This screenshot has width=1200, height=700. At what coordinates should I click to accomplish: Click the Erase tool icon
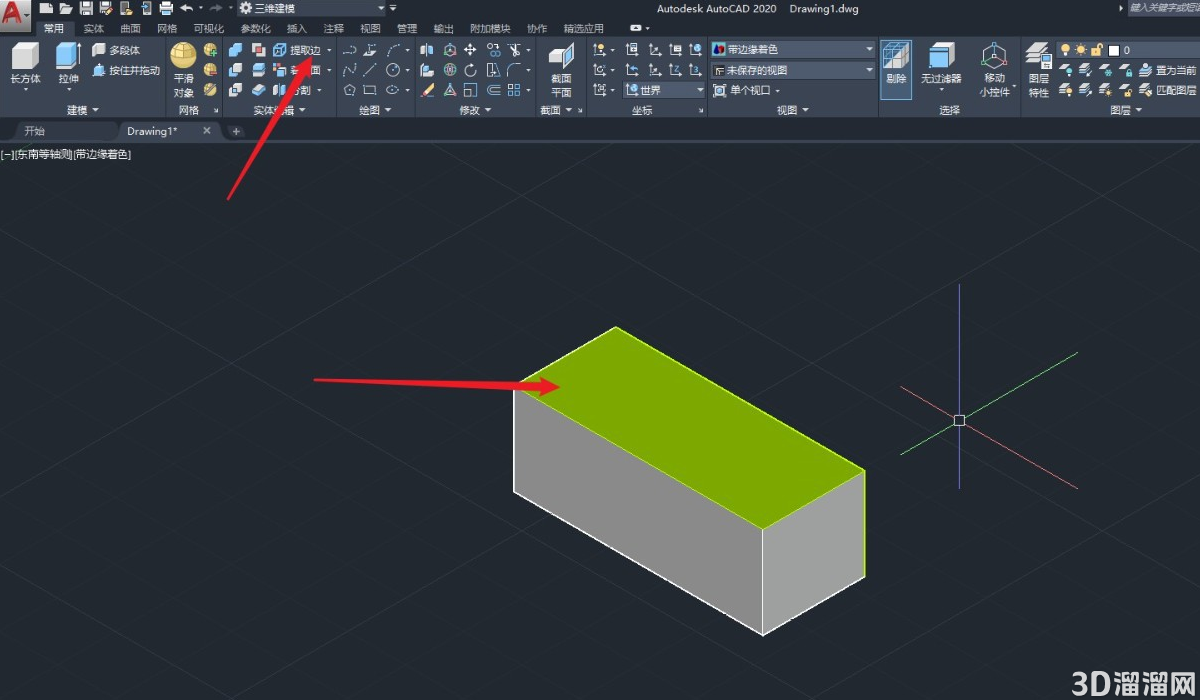tap(428, 90)
